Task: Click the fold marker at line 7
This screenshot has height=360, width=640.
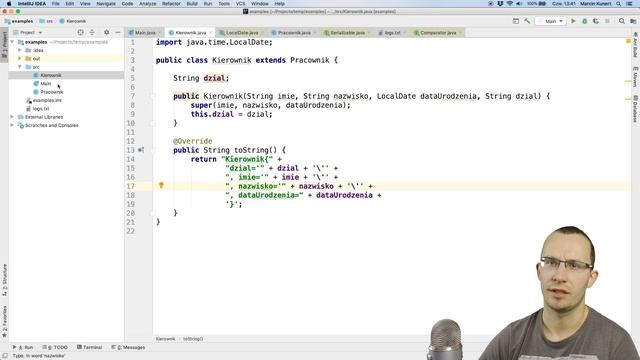Action: tap(153, 96)
